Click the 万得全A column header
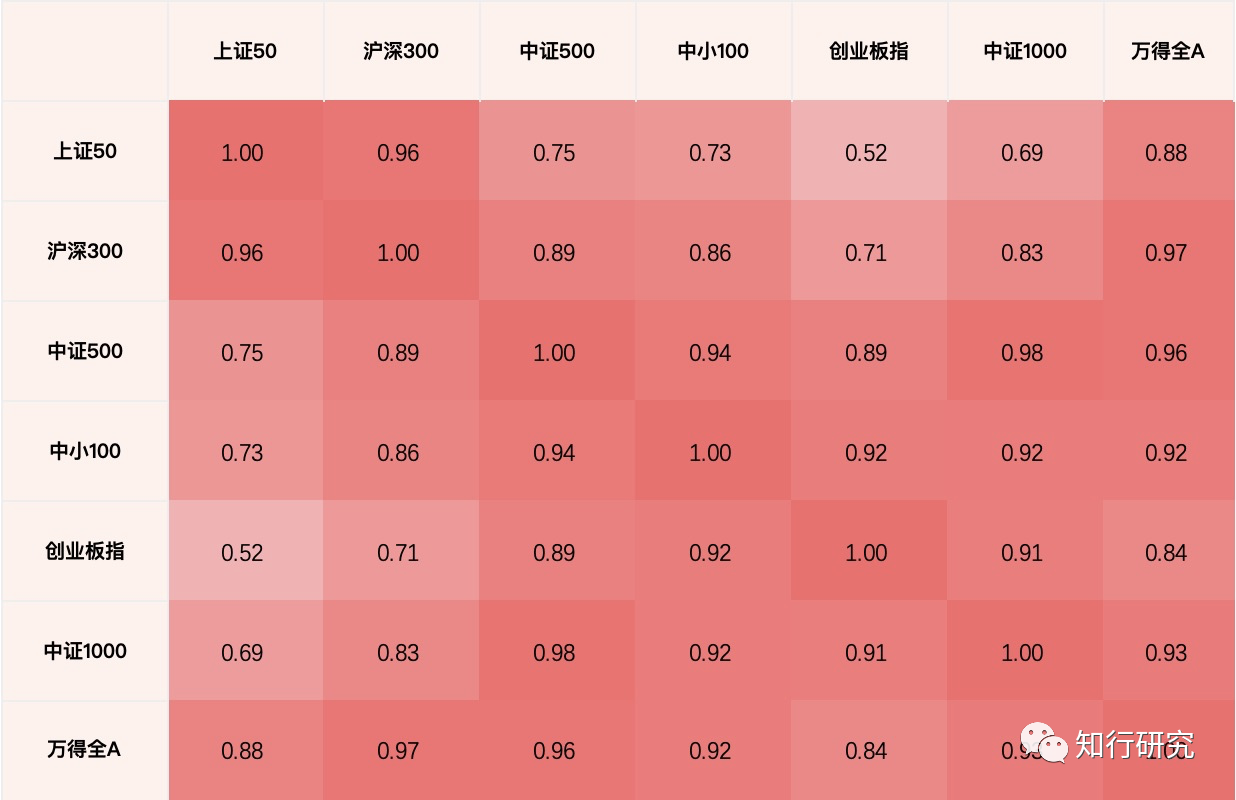 pos(1168,51)
